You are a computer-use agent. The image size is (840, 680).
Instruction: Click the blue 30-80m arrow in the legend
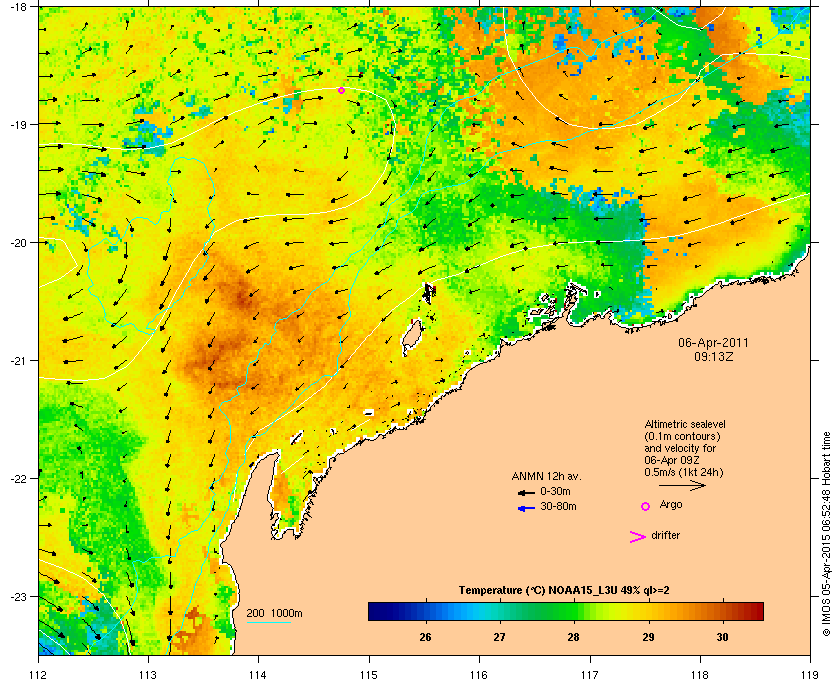click(527, 508)
